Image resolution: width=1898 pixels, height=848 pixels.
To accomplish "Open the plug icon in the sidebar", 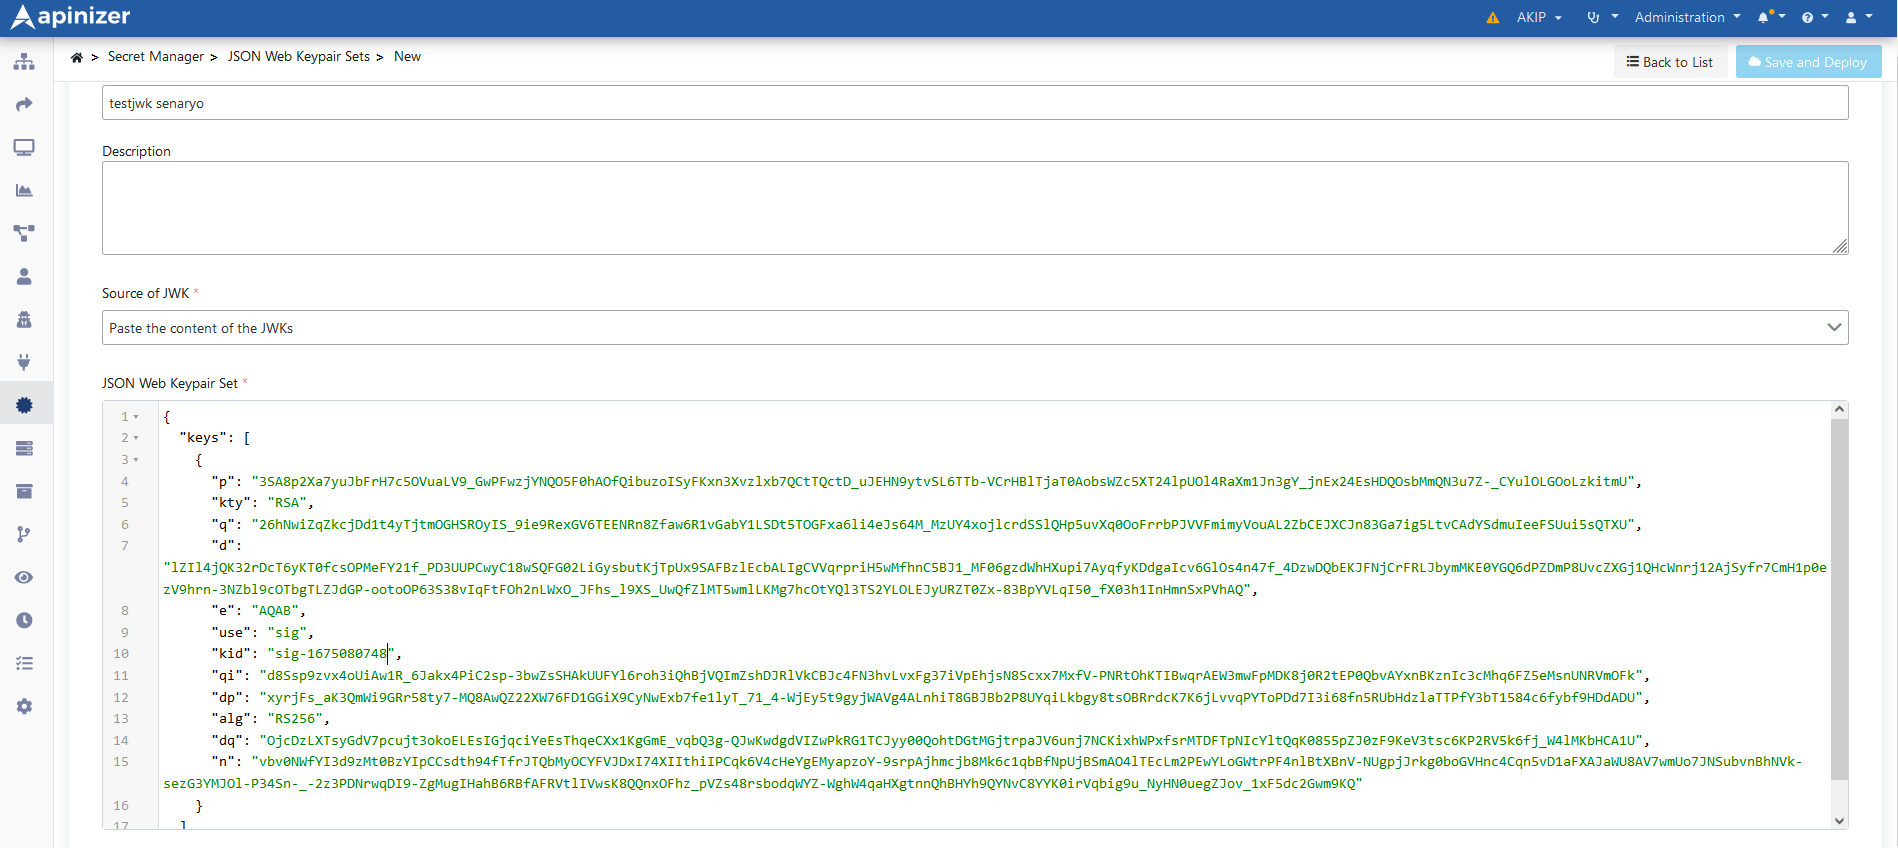I will [x=24, y=362].
